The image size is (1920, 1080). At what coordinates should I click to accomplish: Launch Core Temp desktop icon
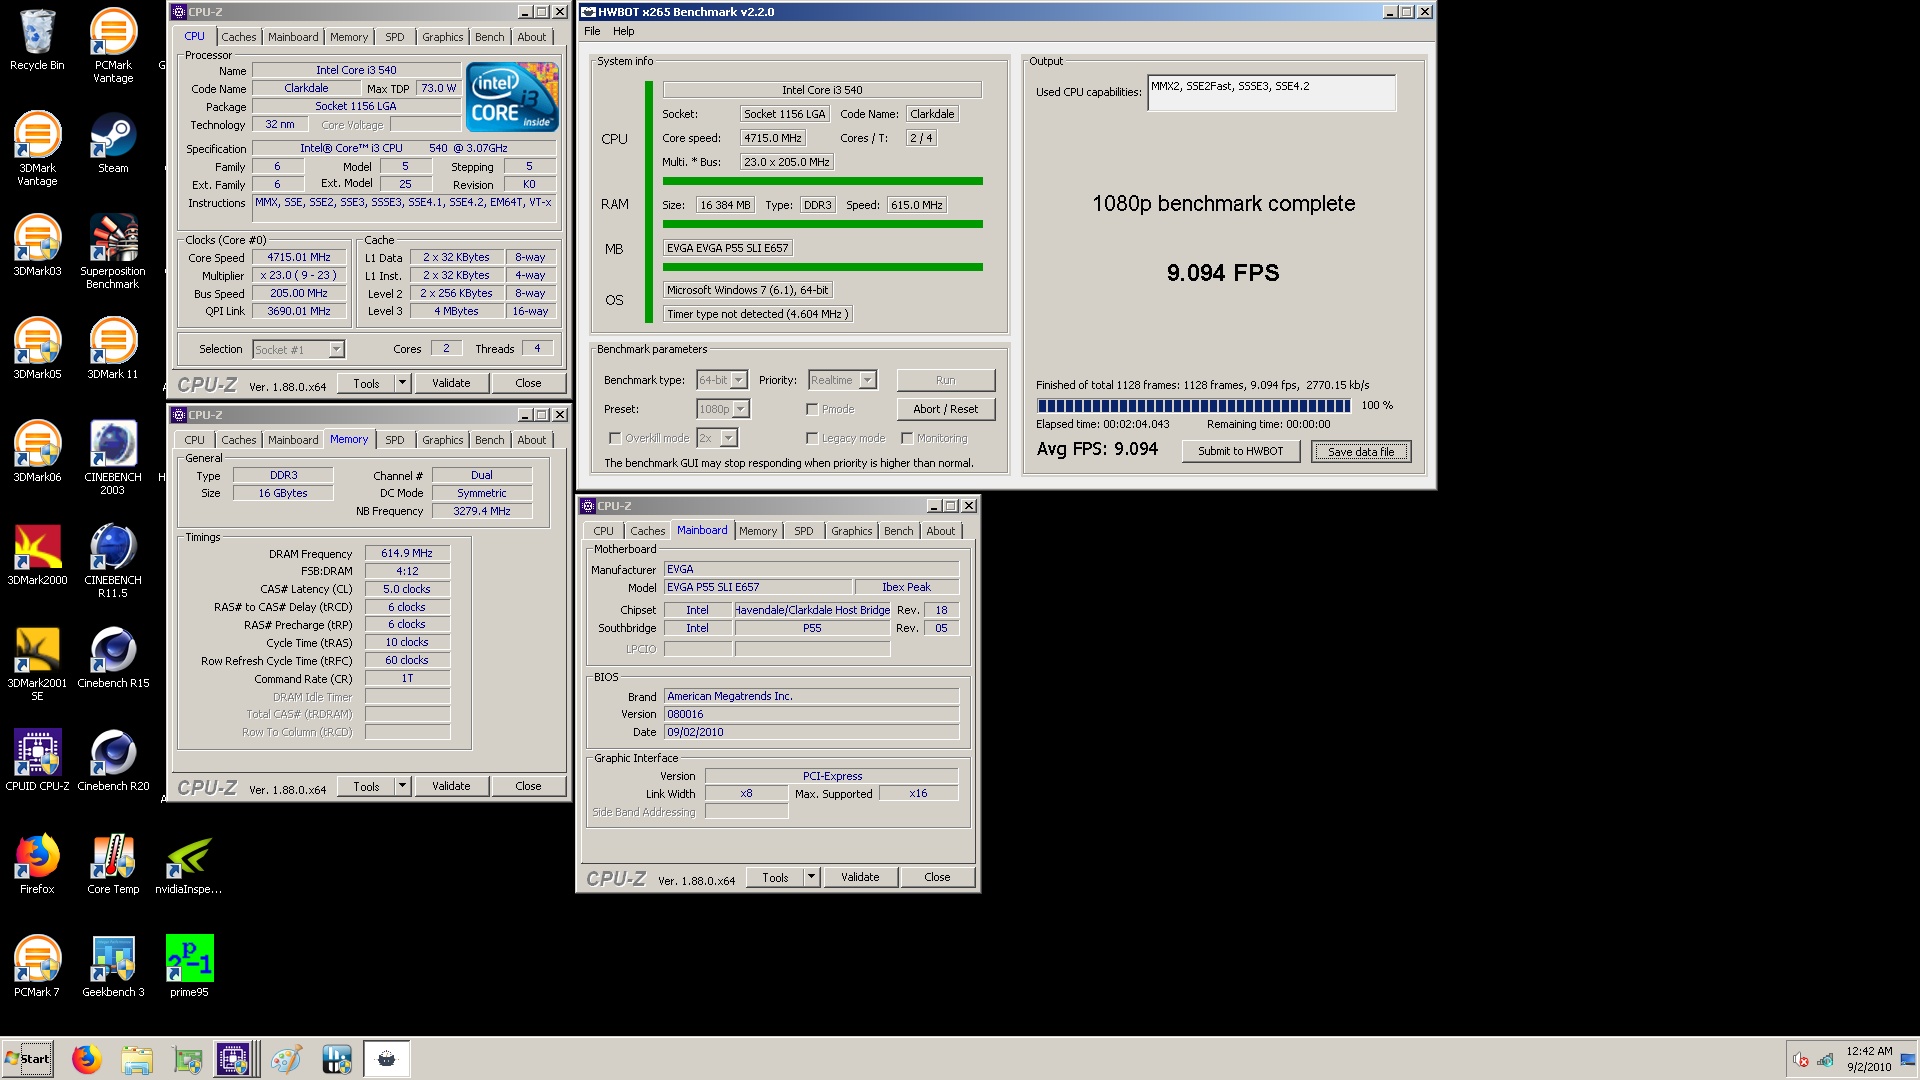coord(113,864)
